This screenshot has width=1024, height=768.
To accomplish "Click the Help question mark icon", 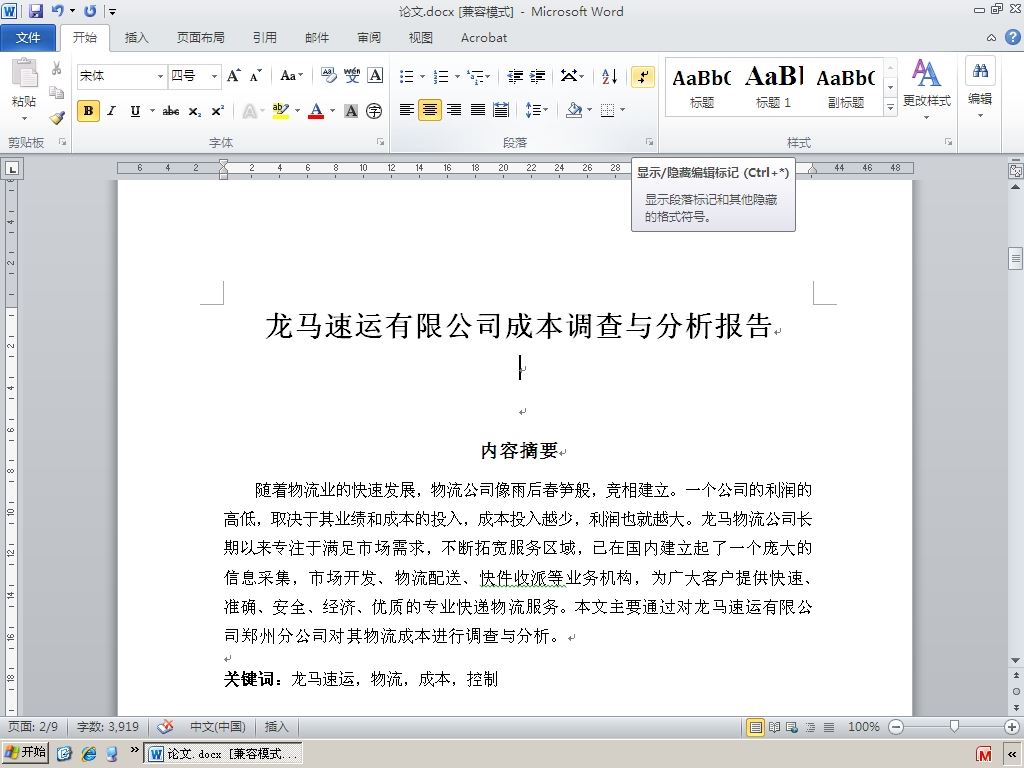I will point(1012,37).
